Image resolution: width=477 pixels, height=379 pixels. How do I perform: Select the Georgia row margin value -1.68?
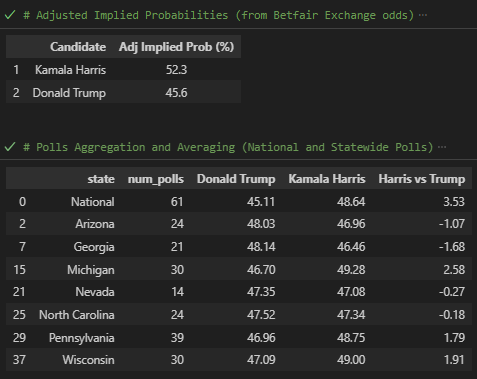pos(452,247)
